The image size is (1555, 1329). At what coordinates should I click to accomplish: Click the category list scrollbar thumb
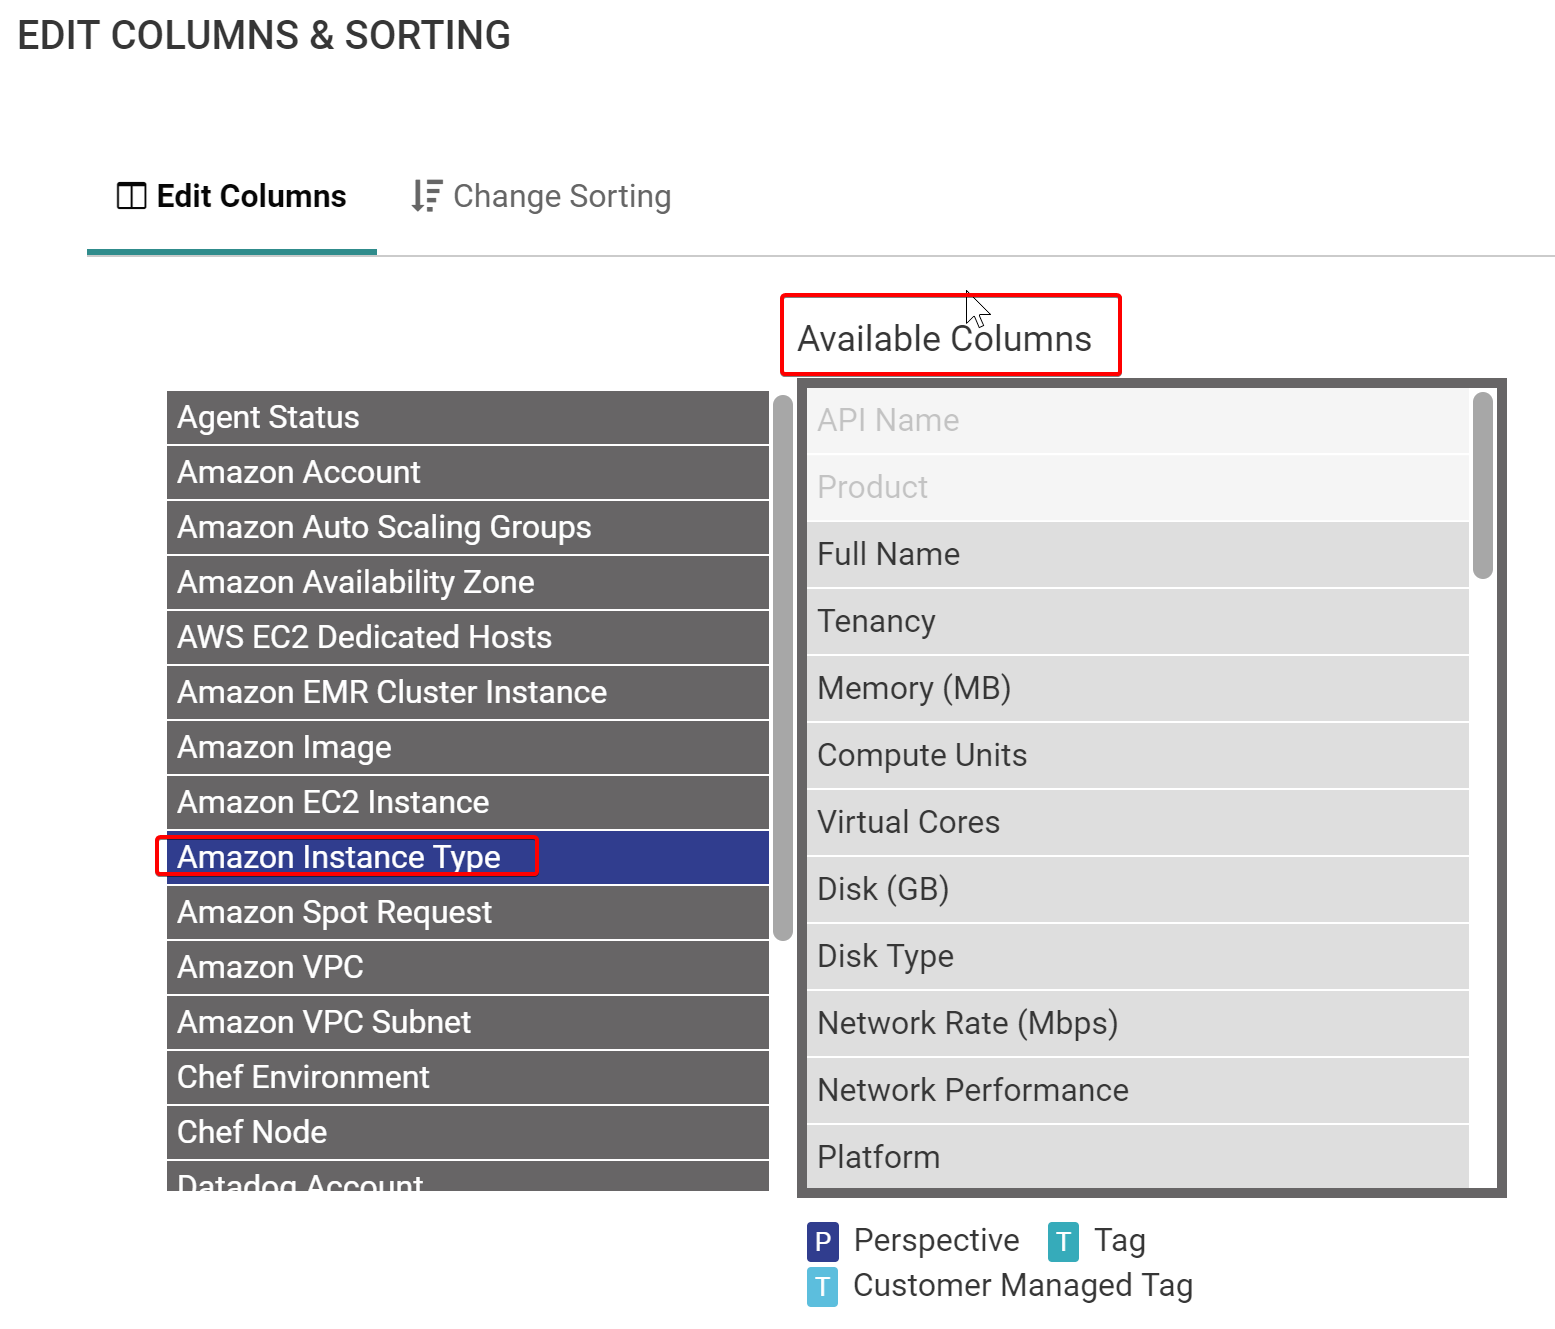click(x=783, y=667)
